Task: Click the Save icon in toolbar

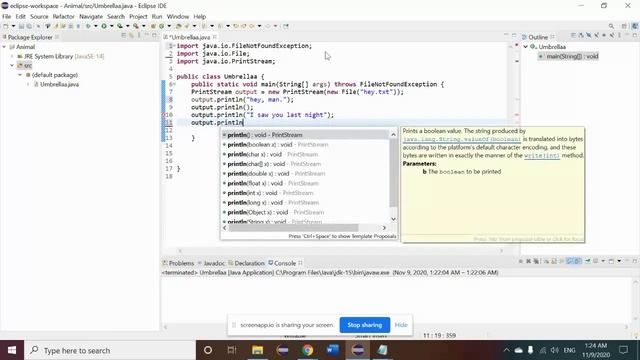Action: pos(21,26)
